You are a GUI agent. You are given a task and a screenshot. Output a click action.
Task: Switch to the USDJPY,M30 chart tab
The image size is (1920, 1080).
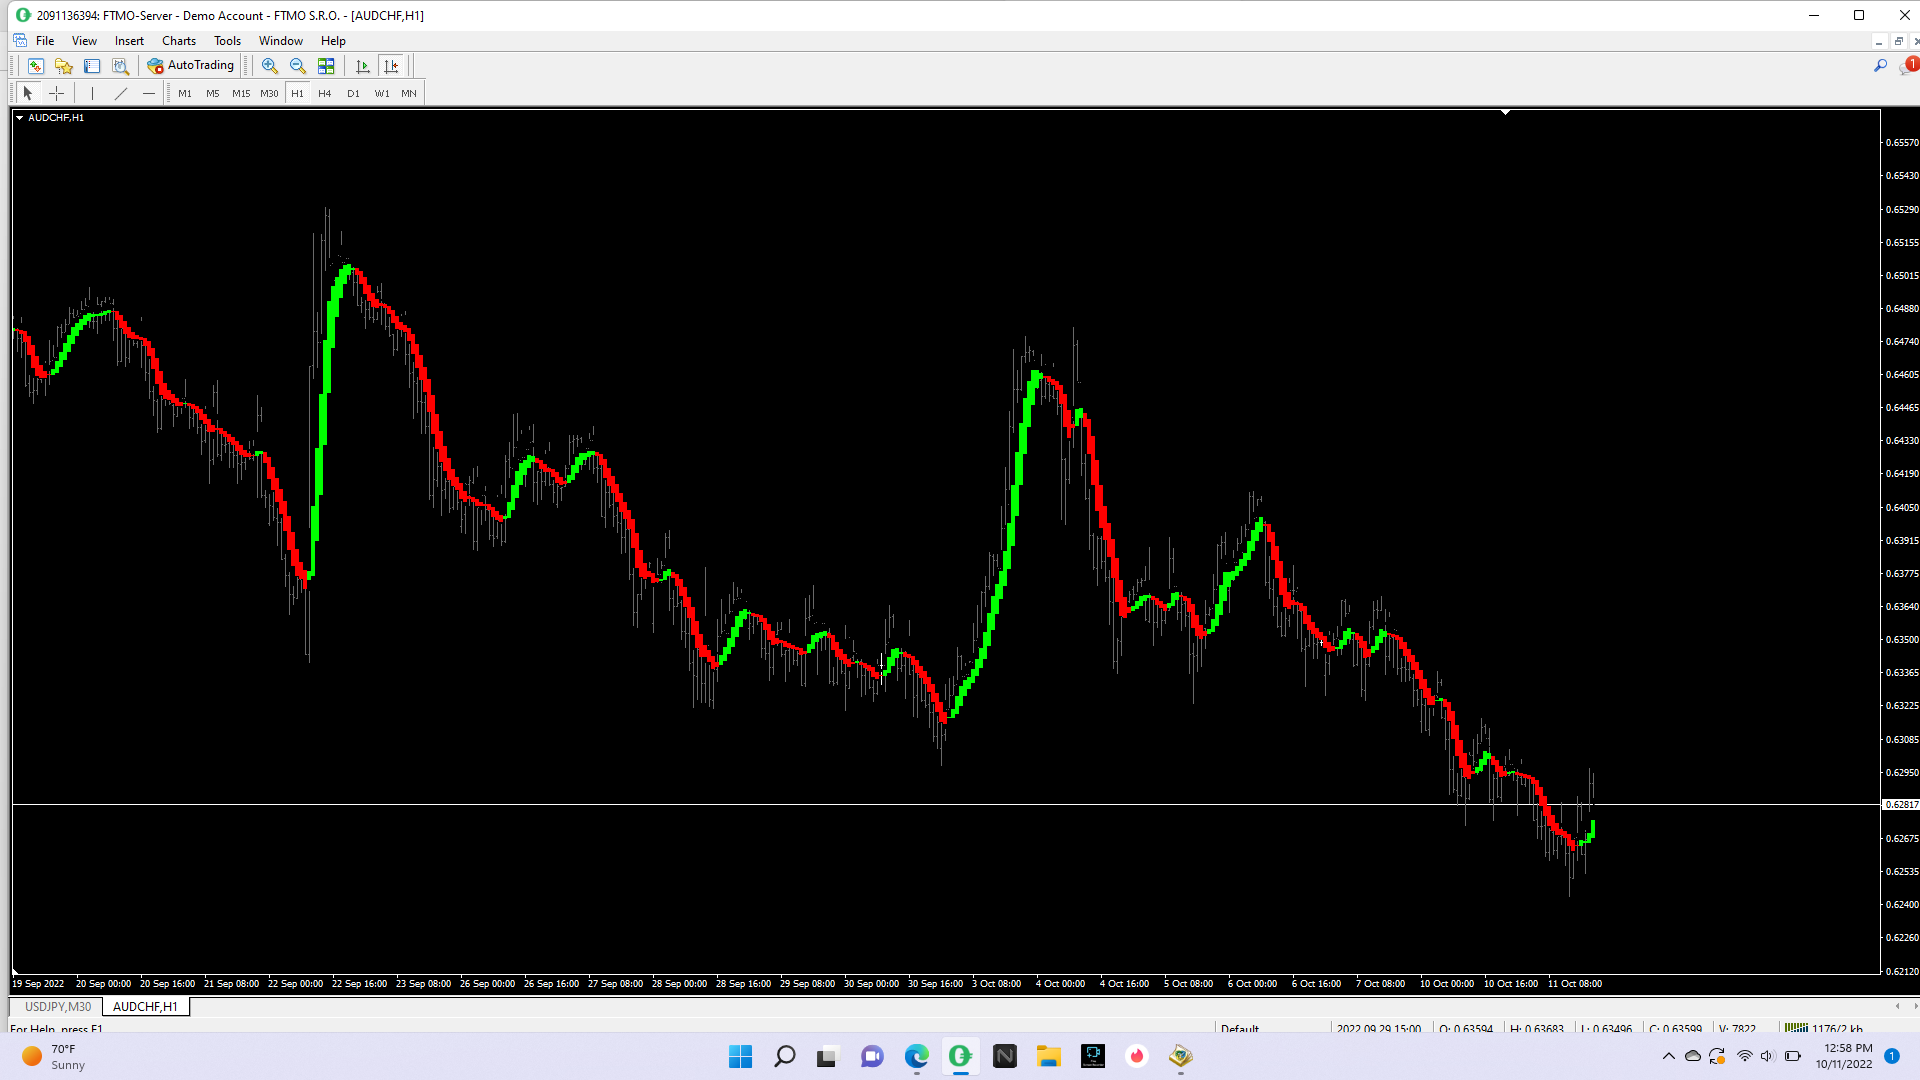(x=58, y=1007)
